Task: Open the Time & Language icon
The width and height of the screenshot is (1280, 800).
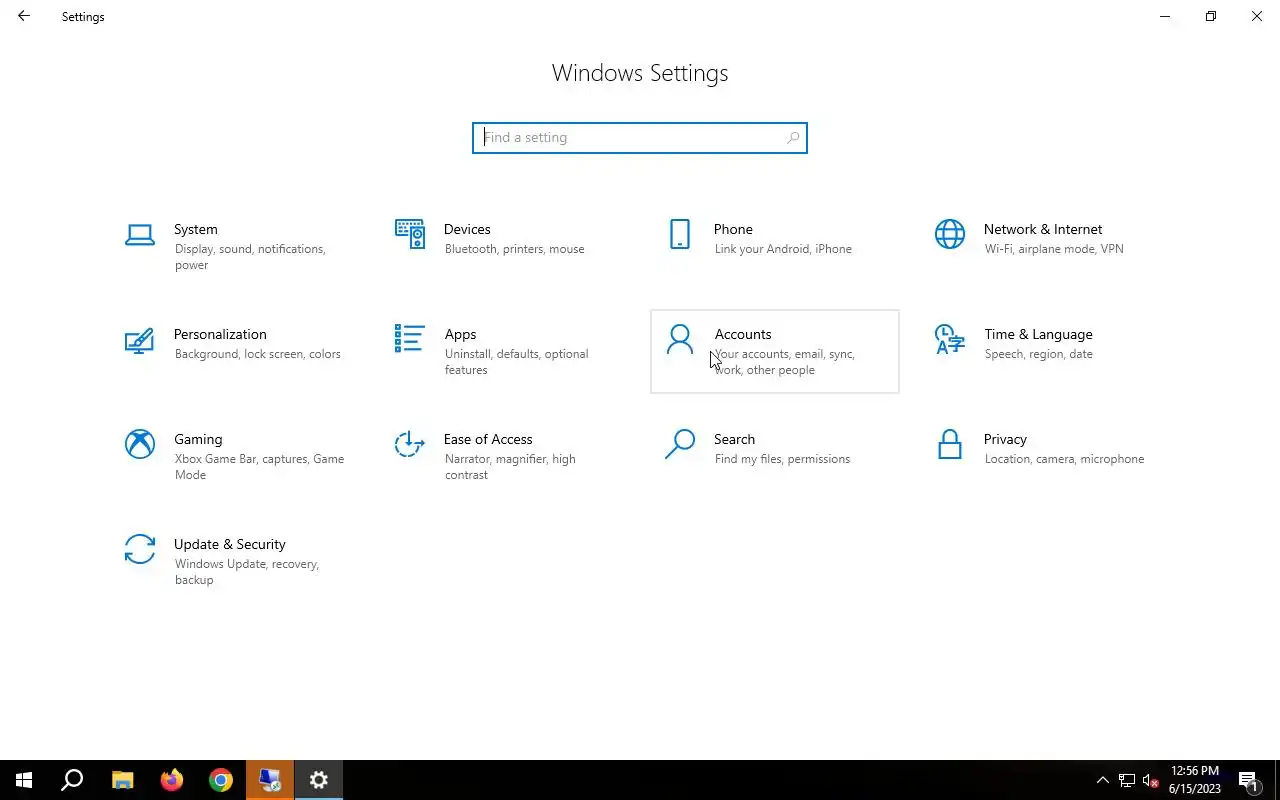Action: (x=950, y=339)
